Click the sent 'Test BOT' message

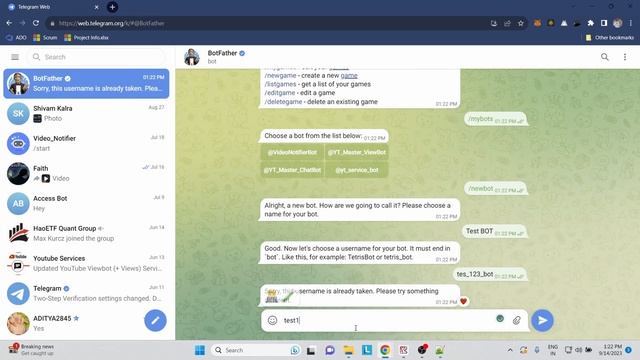coord(494,231)
